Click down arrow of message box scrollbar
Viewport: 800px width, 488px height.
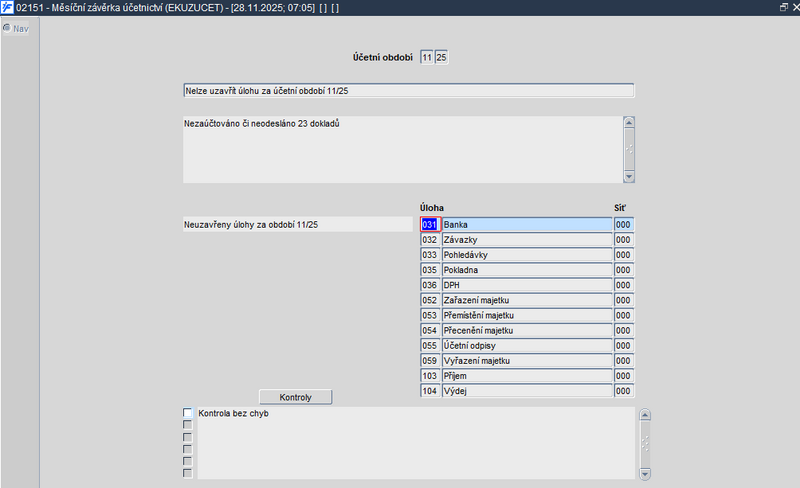click(629, 177)
